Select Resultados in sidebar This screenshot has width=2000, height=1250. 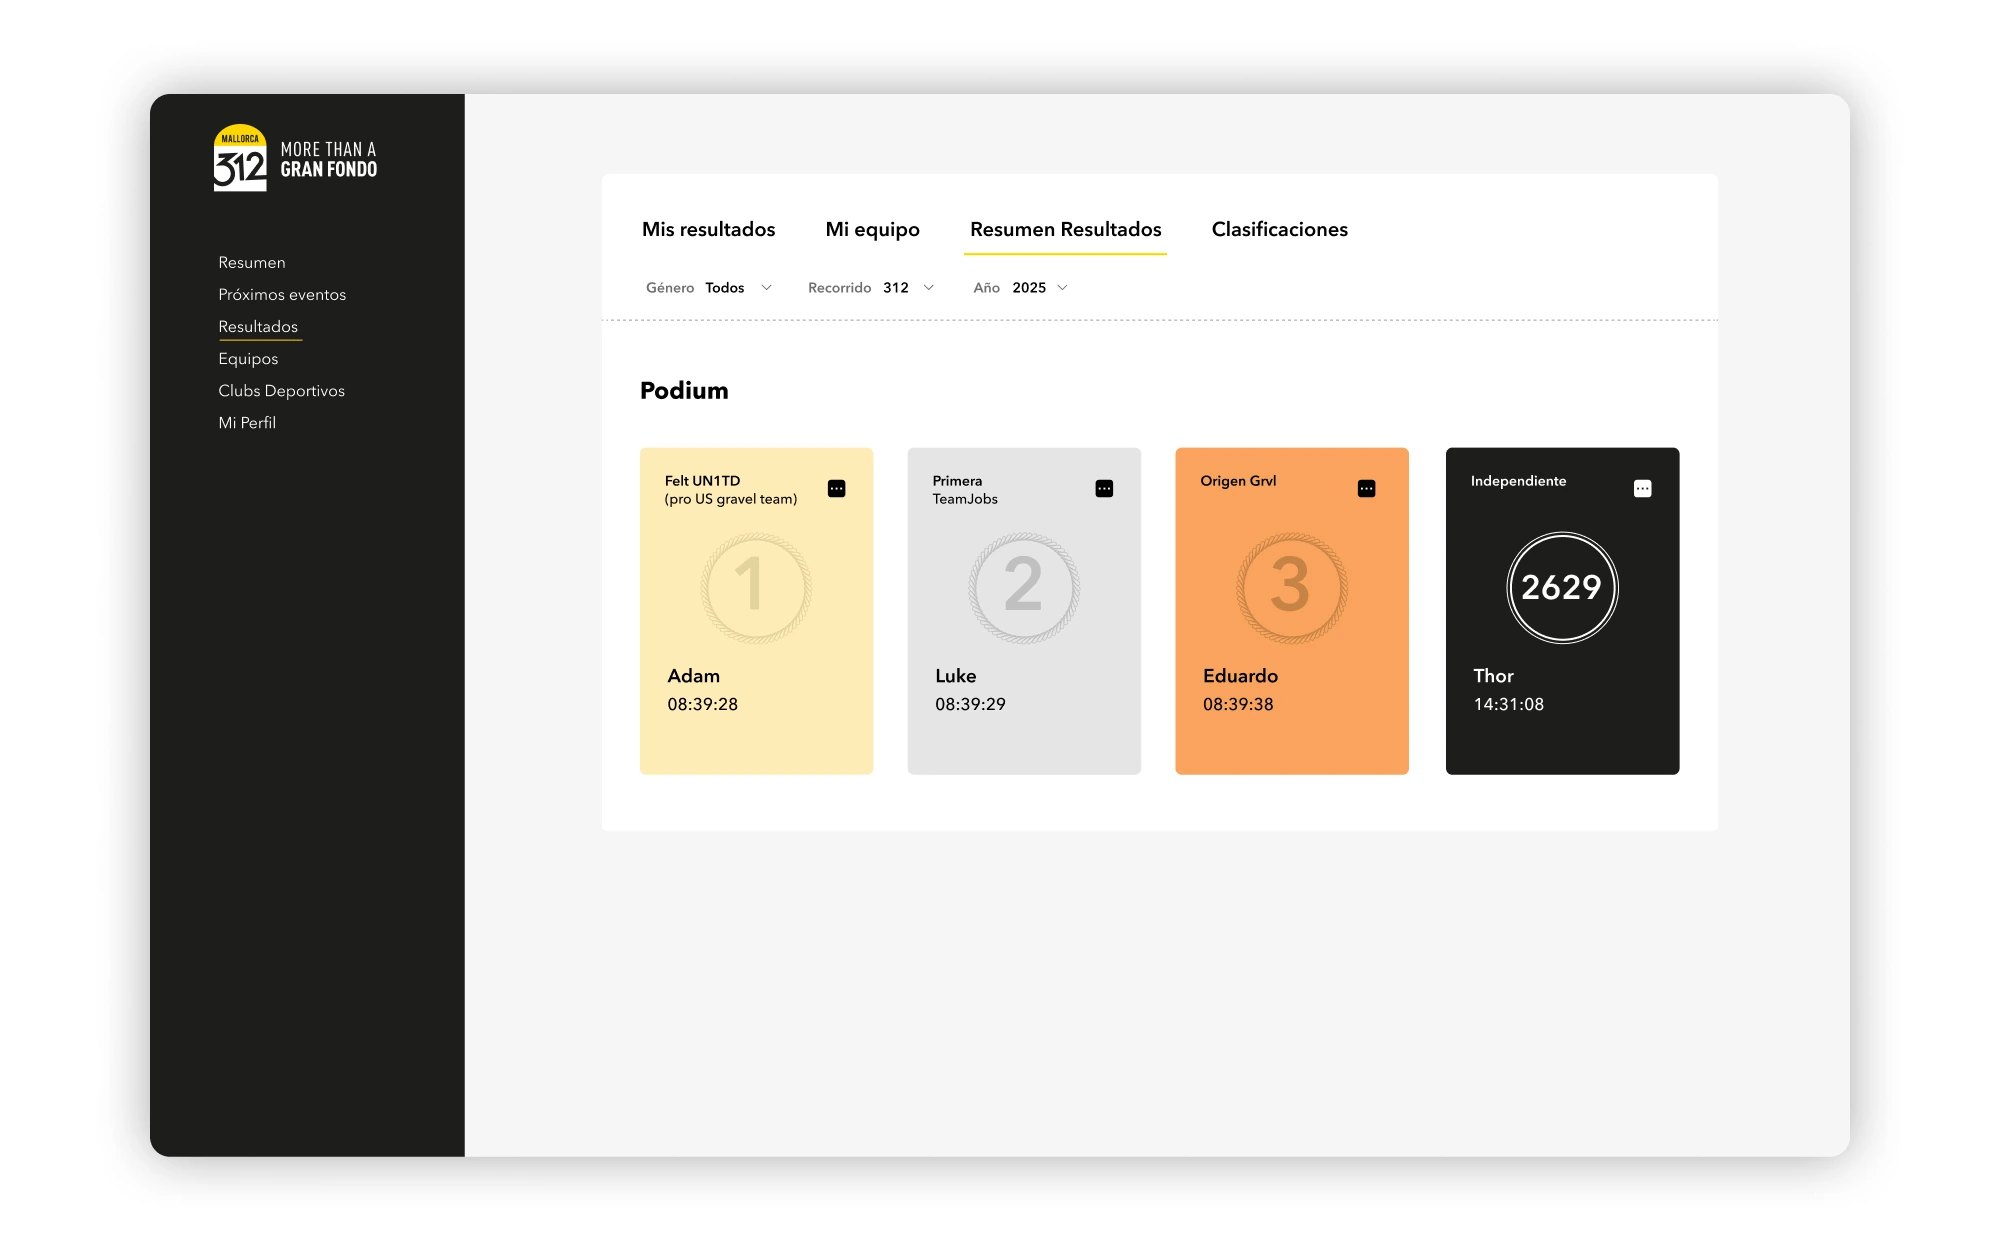coord(258,327)
